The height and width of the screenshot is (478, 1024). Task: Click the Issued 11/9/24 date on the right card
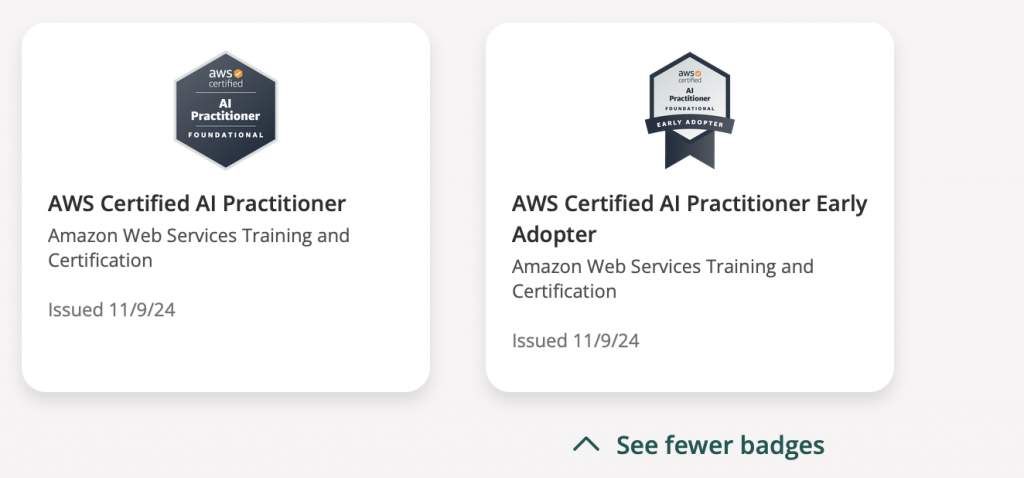tap(575, 340)
